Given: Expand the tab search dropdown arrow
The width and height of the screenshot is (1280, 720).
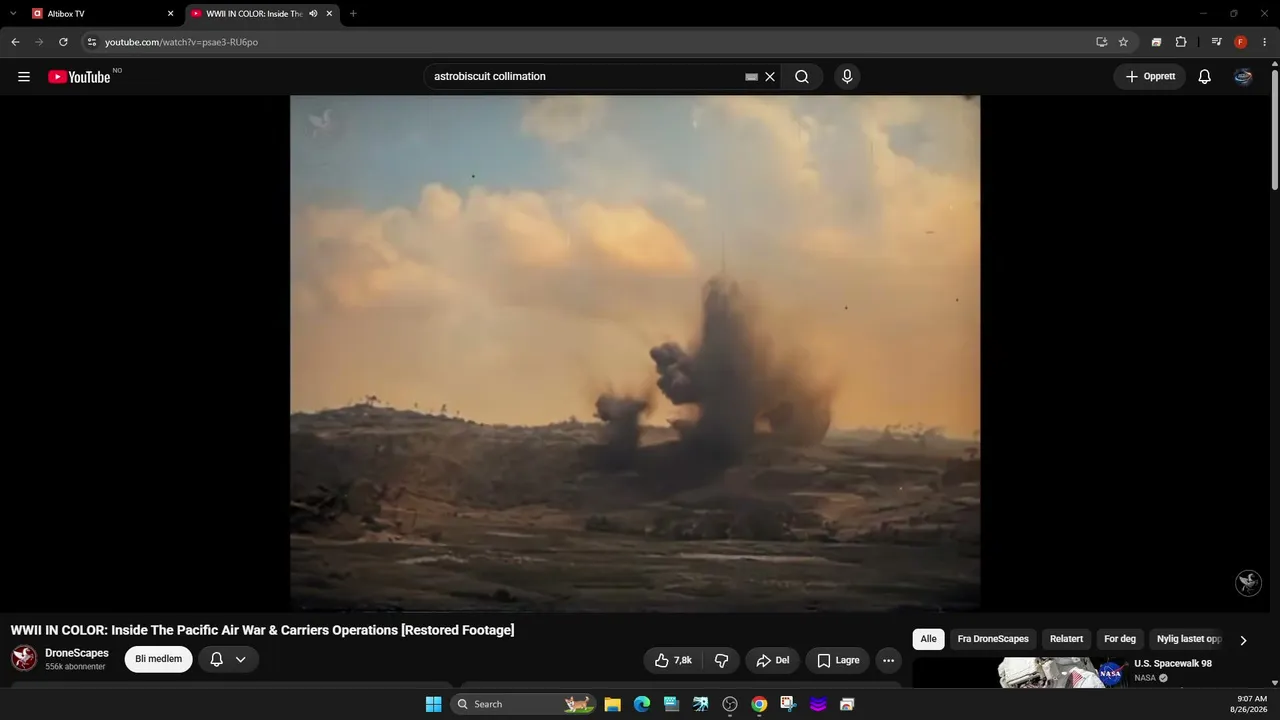Looking at the screenshot, I should 13,14.
